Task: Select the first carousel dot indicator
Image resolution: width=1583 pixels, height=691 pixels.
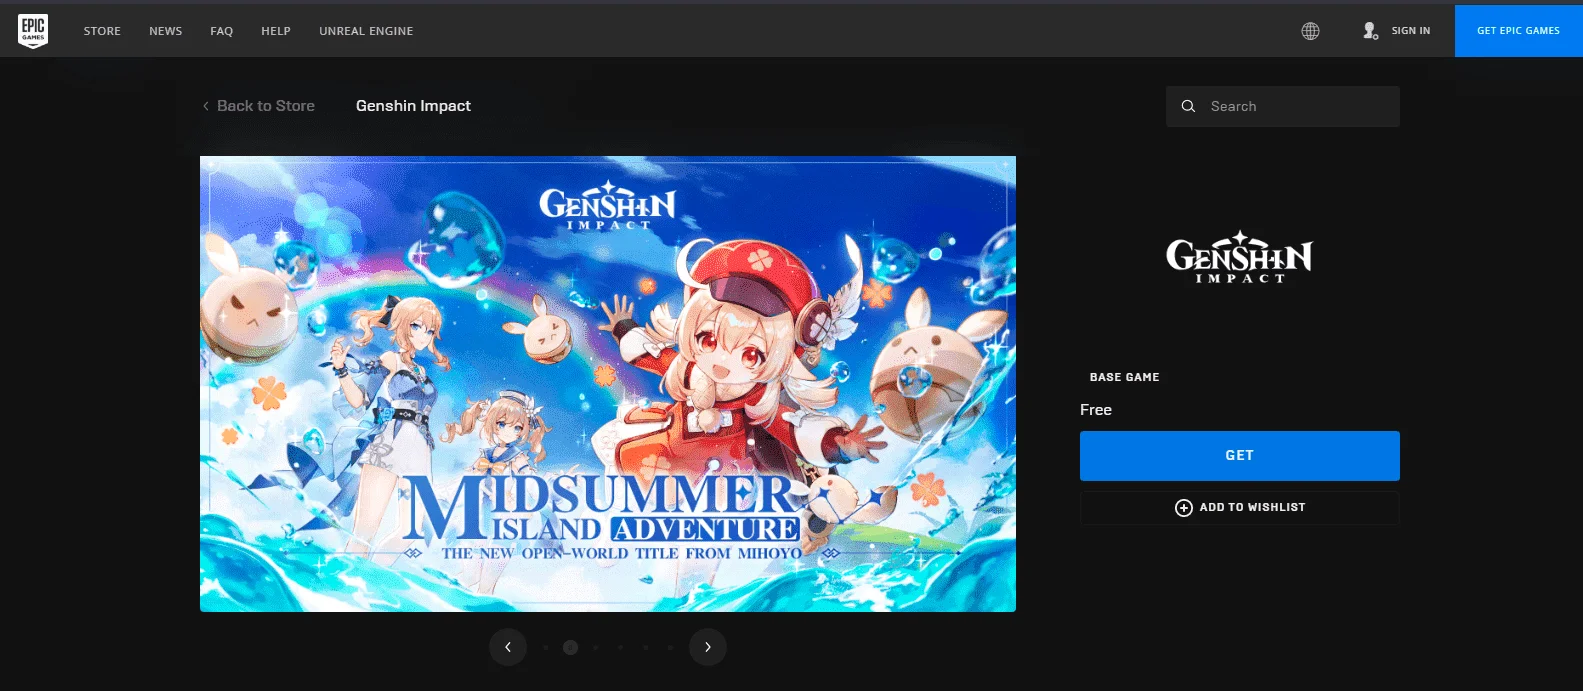Action: tap(545, 647)
